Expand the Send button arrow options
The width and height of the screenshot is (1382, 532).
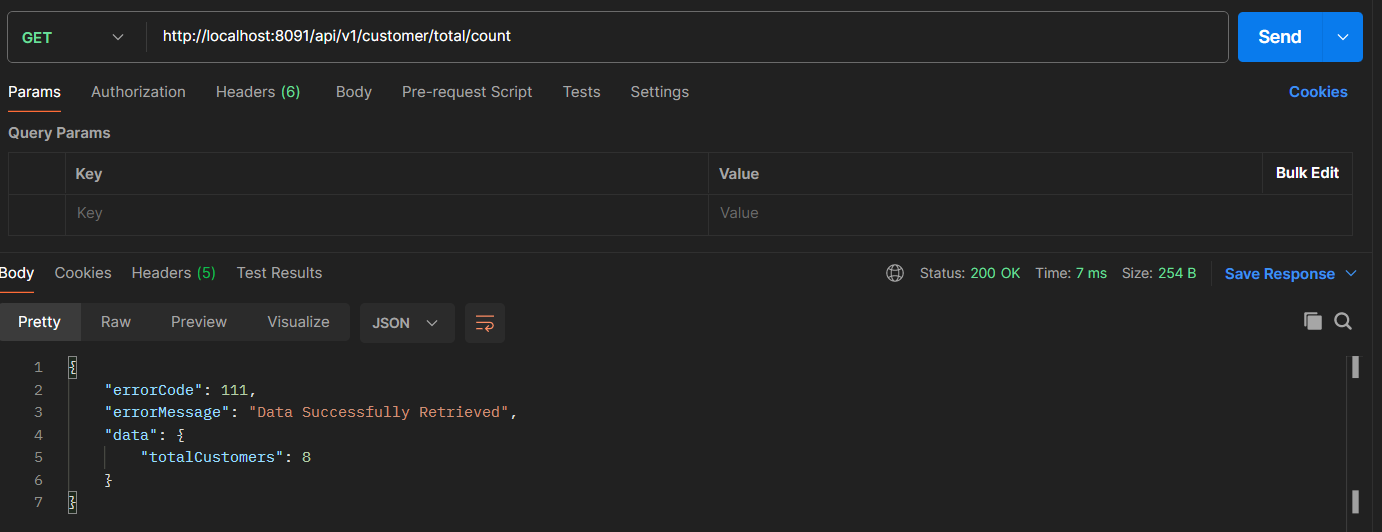point(1342,37)
